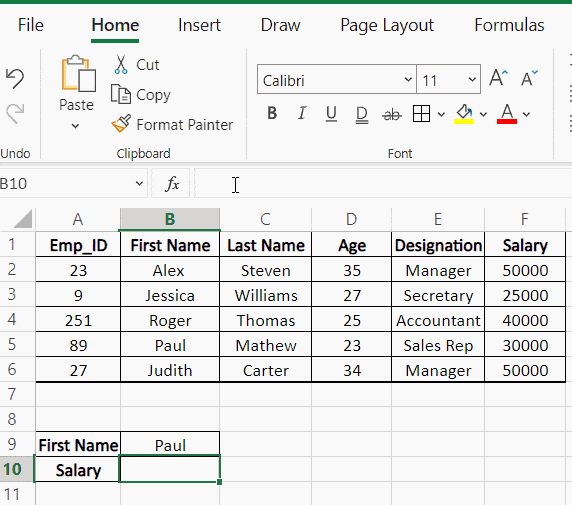Select the Home tab

(115, 25)
